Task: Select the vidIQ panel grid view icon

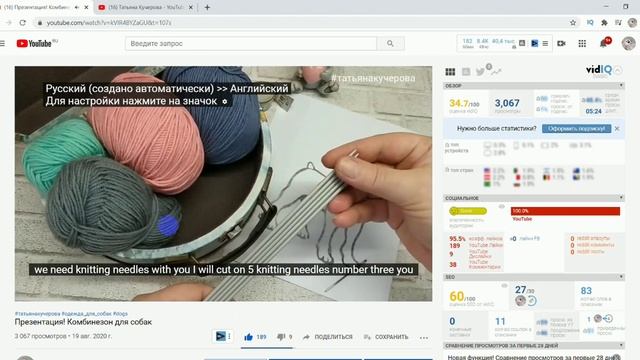Action: (x=450, y=72)
